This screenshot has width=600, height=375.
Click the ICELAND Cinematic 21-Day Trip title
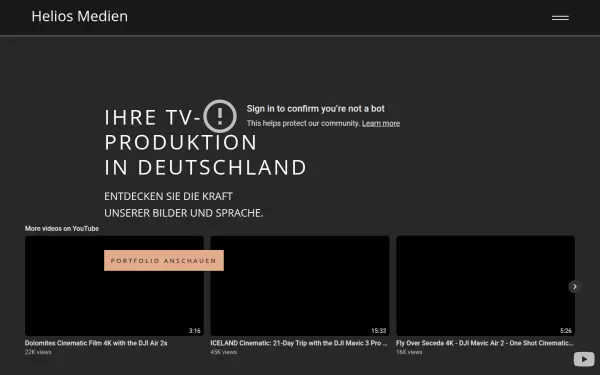point(299,343)
